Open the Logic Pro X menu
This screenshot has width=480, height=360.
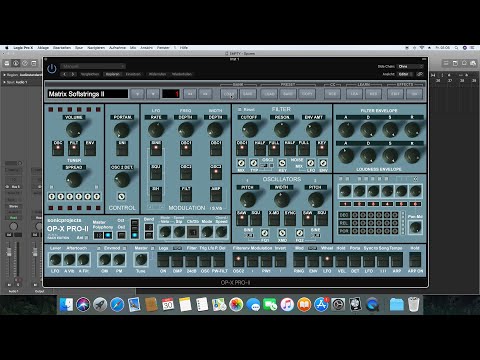coord(23,48)
